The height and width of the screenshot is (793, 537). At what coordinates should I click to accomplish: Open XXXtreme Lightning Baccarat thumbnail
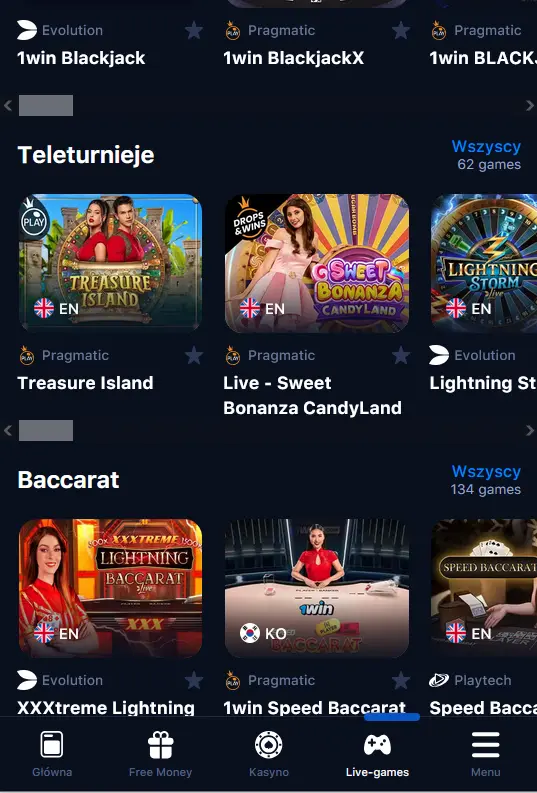click(110, 588)
